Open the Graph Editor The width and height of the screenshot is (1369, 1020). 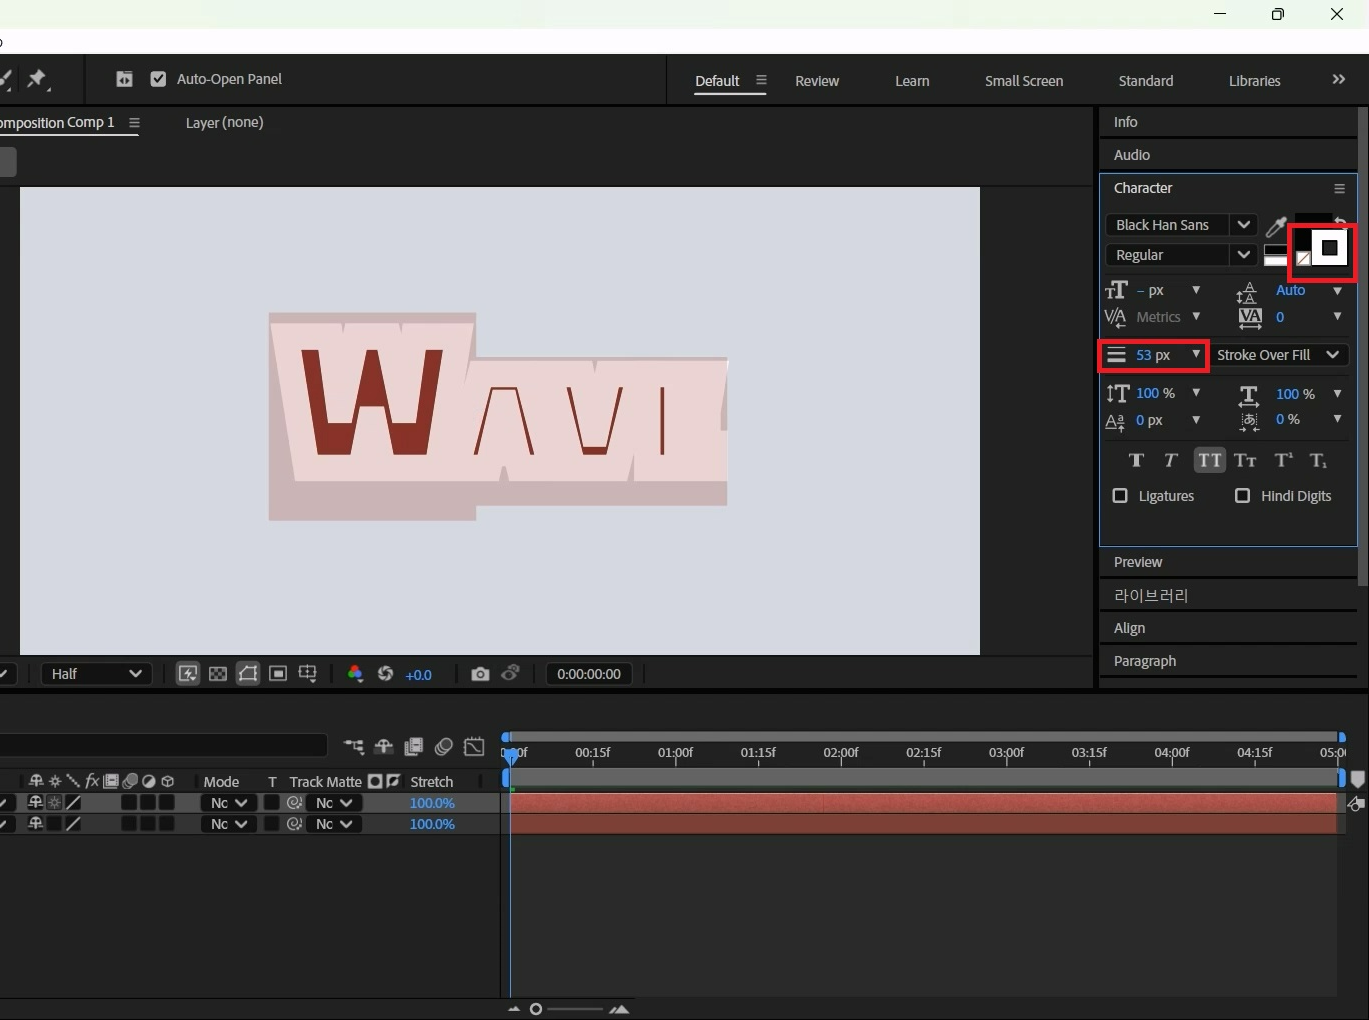474,746
